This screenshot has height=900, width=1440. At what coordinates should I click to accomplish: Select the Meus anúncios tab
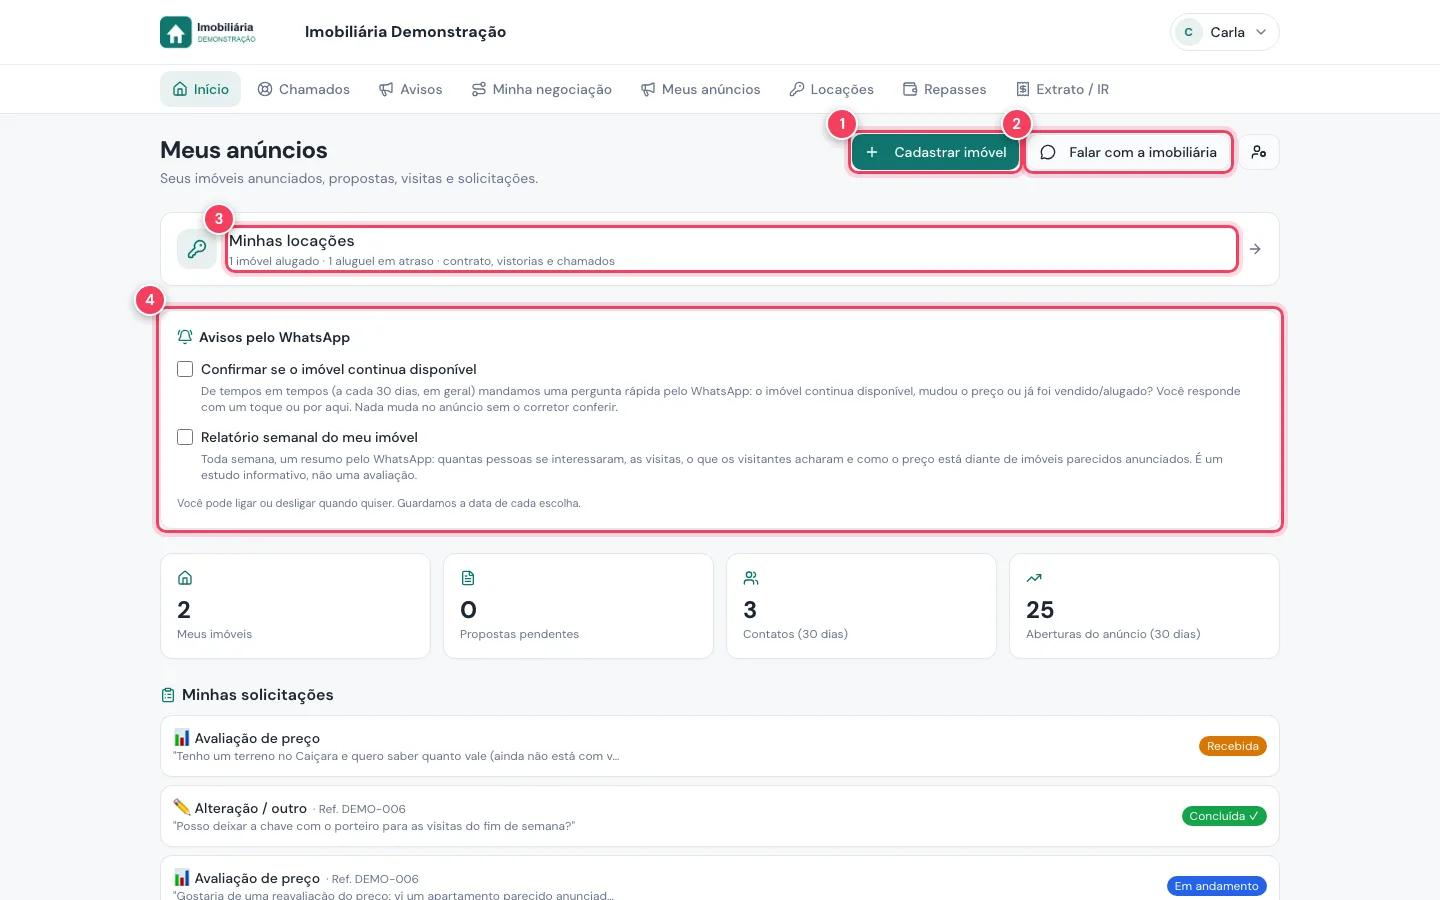click(x=700, y=89)
